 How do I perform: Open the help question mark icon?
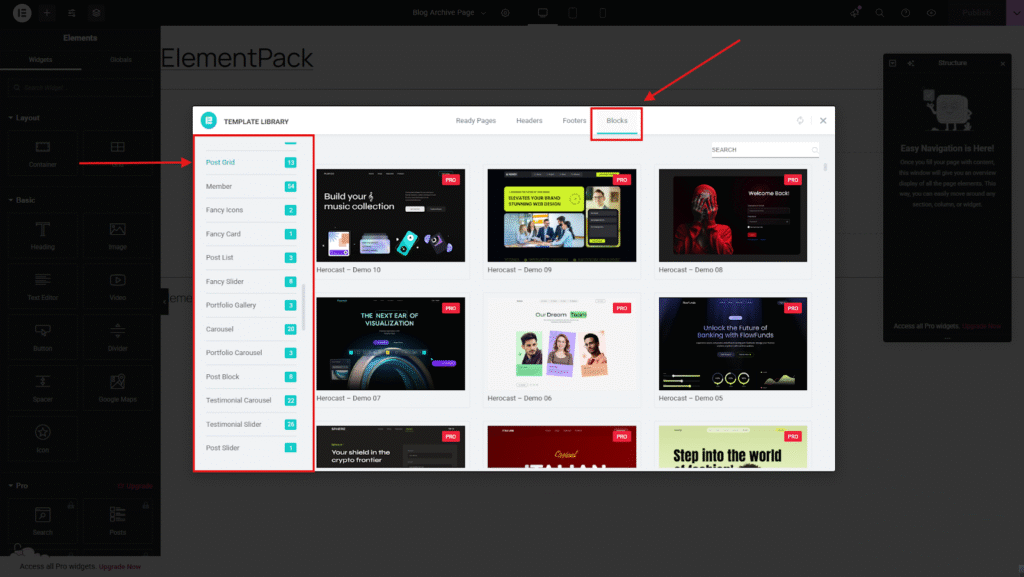pyautogui.click(x=905, y=12)
